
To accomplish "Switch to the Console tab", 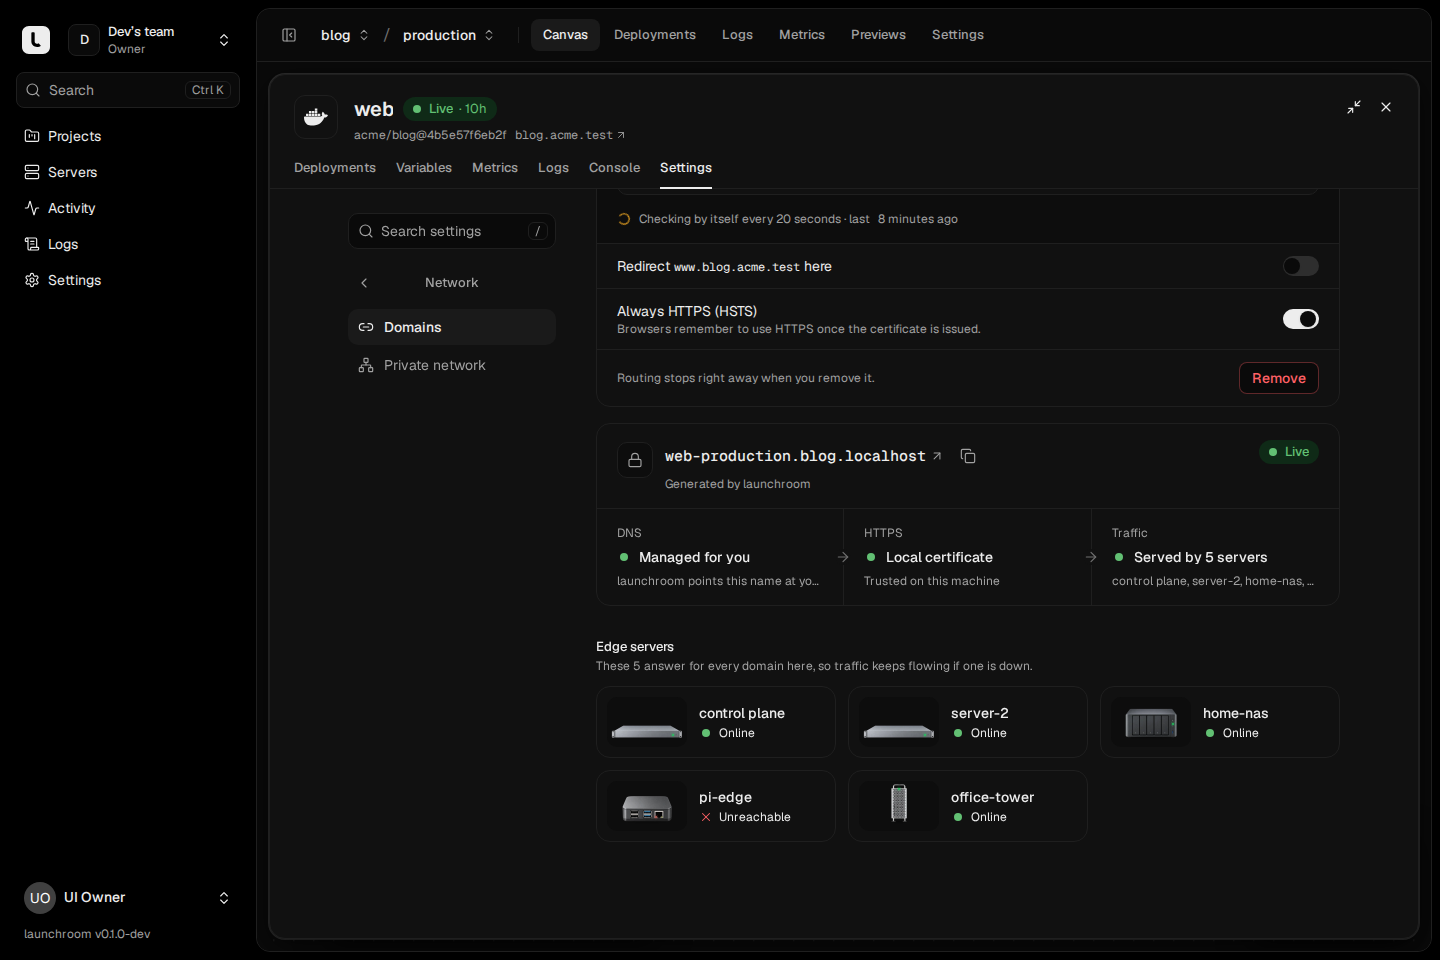I will click(614, 168).
